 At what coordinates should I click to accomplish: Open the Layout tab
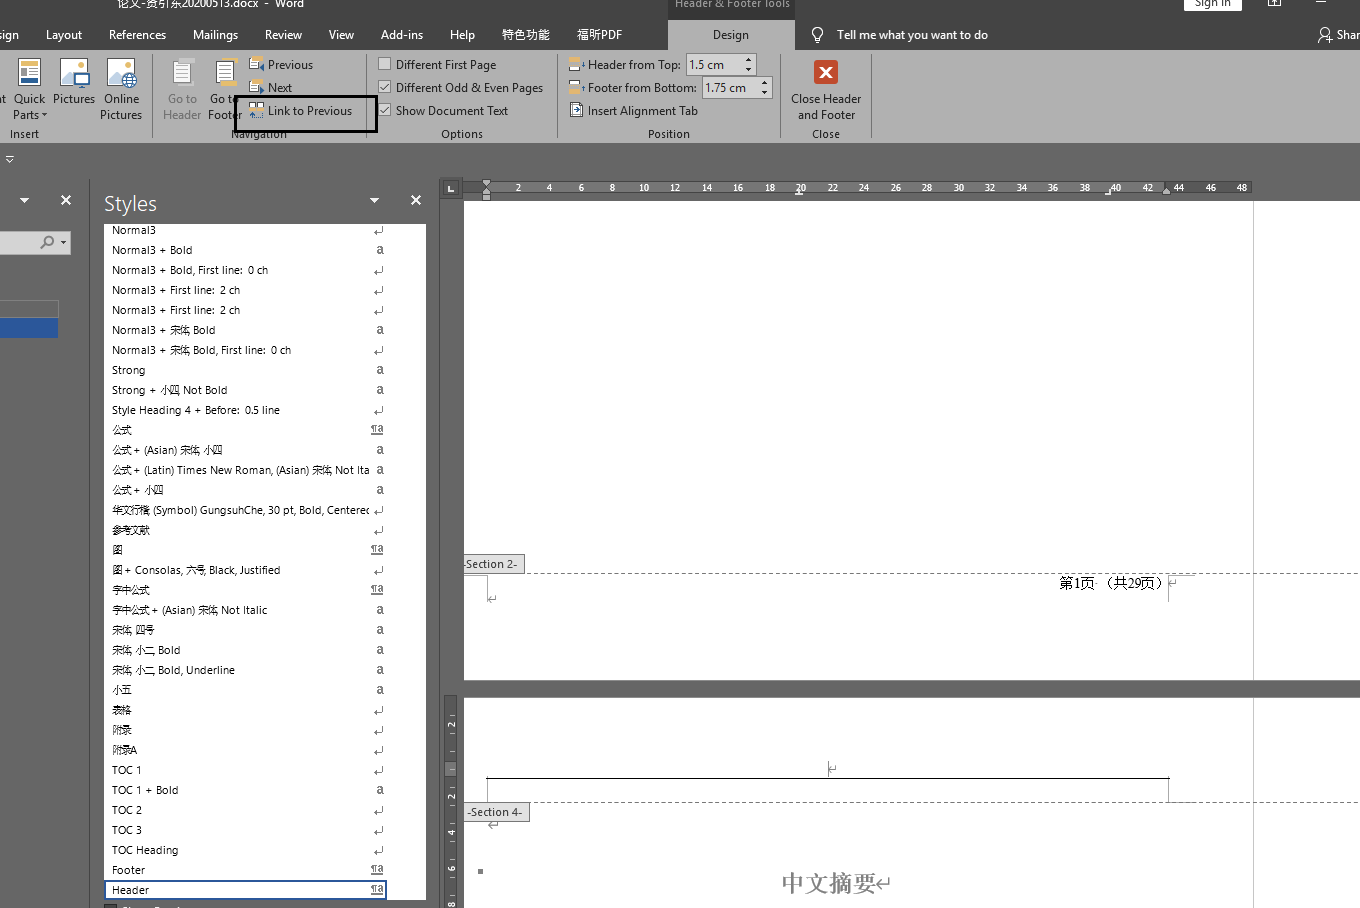[x=64, y=35]
